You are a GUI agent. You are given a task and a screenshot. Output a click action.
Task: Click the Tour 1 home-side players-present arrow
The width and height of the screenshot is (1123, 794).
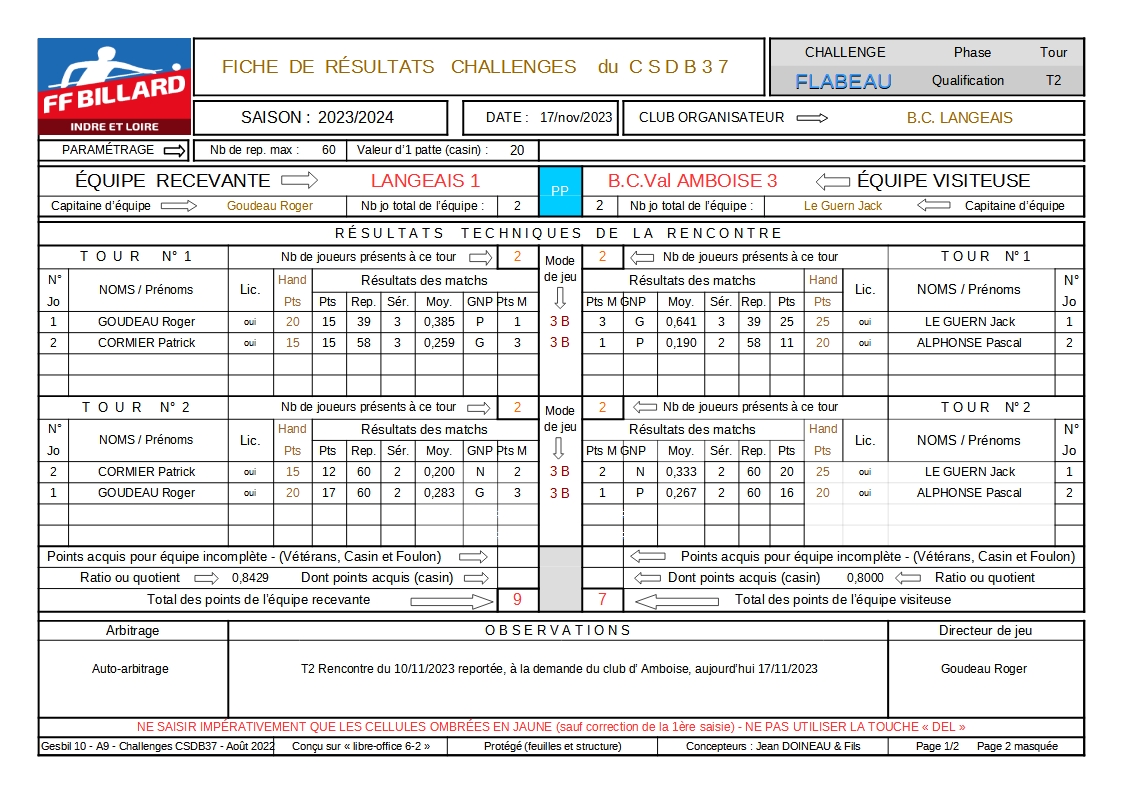coord(481,257)
